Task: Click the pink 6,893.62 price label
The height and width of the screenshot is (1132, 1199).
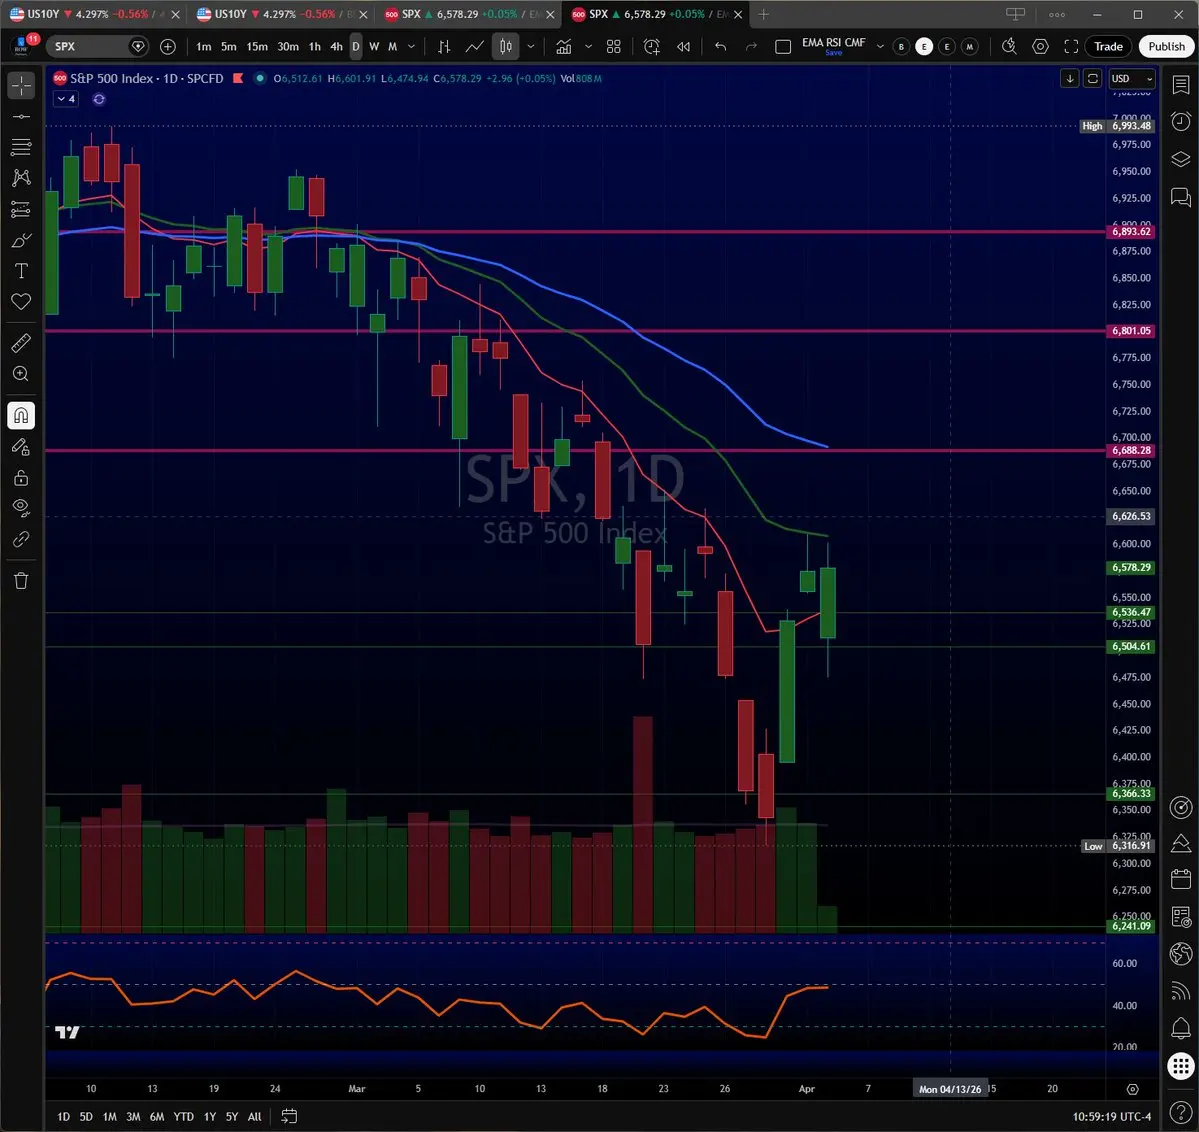Action: click(x=1131, y=231)
